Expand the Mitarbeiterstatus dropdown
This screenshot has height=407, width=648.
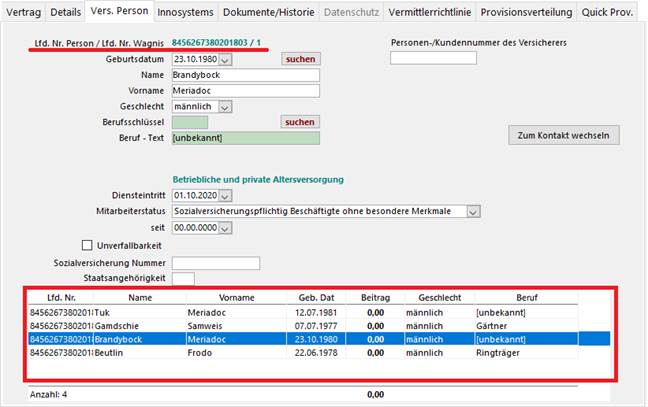tap(474, 212)
